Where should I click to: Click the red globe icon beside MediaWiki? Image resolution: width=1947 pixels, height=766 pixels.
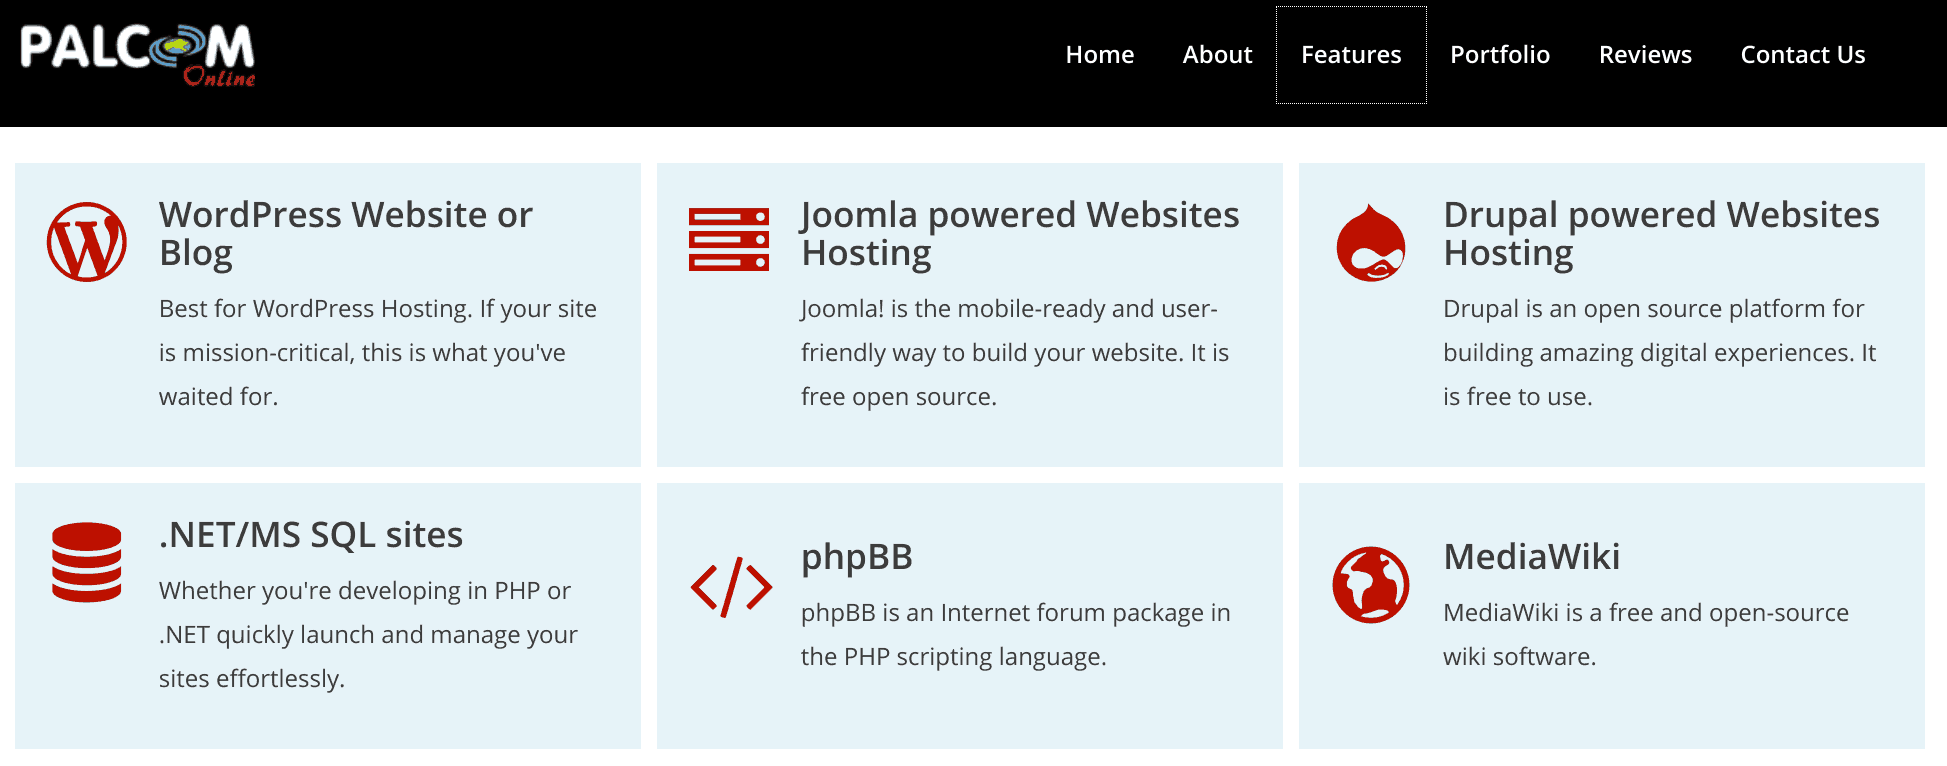tap(1371, 584)
